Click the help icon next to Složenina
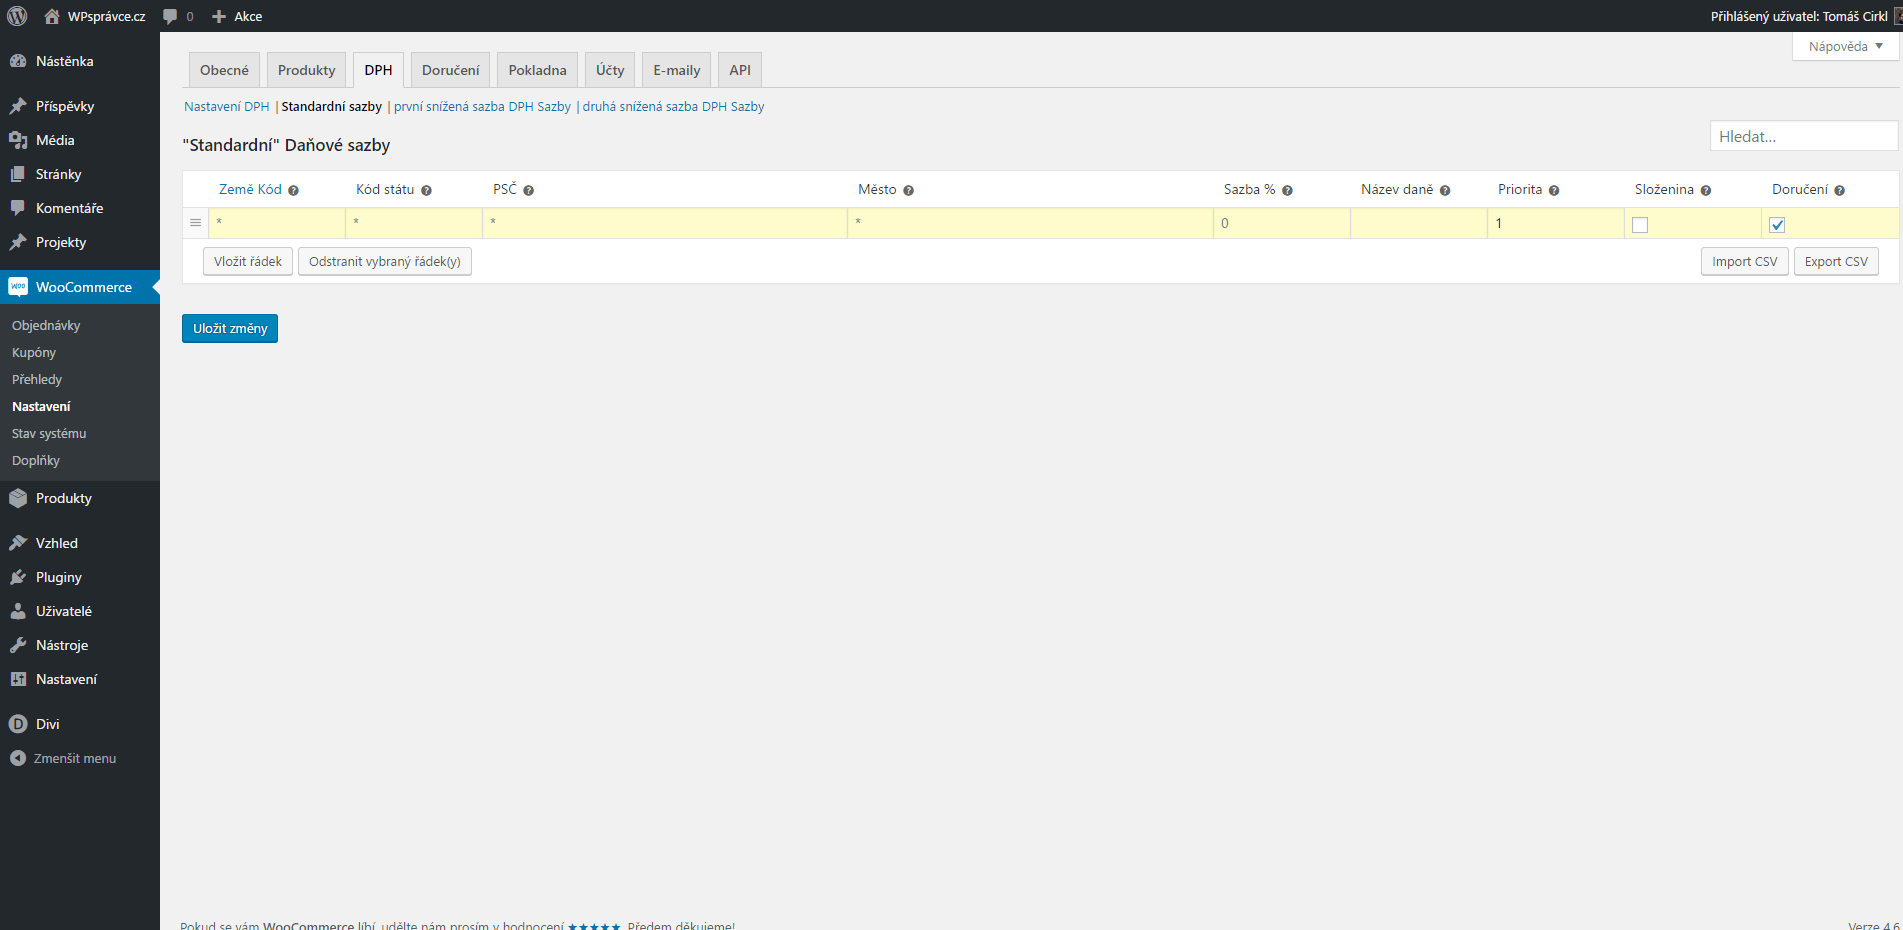This screenshot has height=930, width=1903. click(1706, 190)
